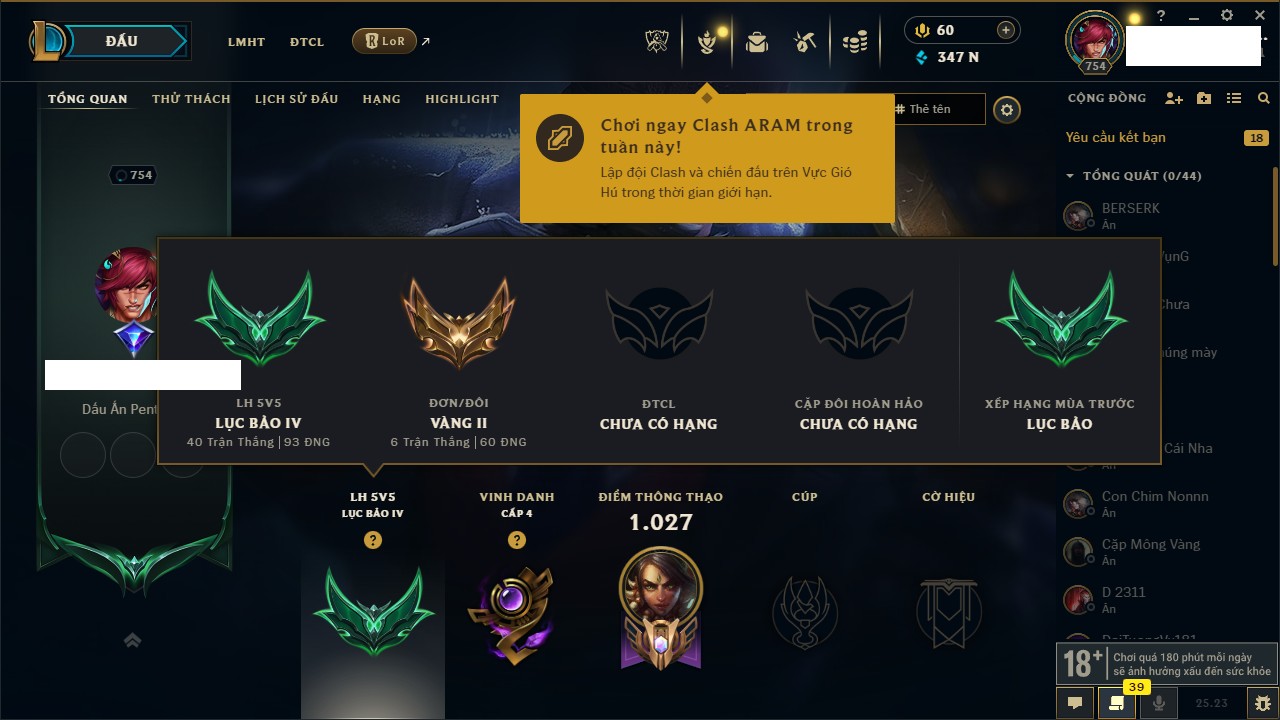
Task: Click the ĐẤU play button
Action: (x=122, y=41)
